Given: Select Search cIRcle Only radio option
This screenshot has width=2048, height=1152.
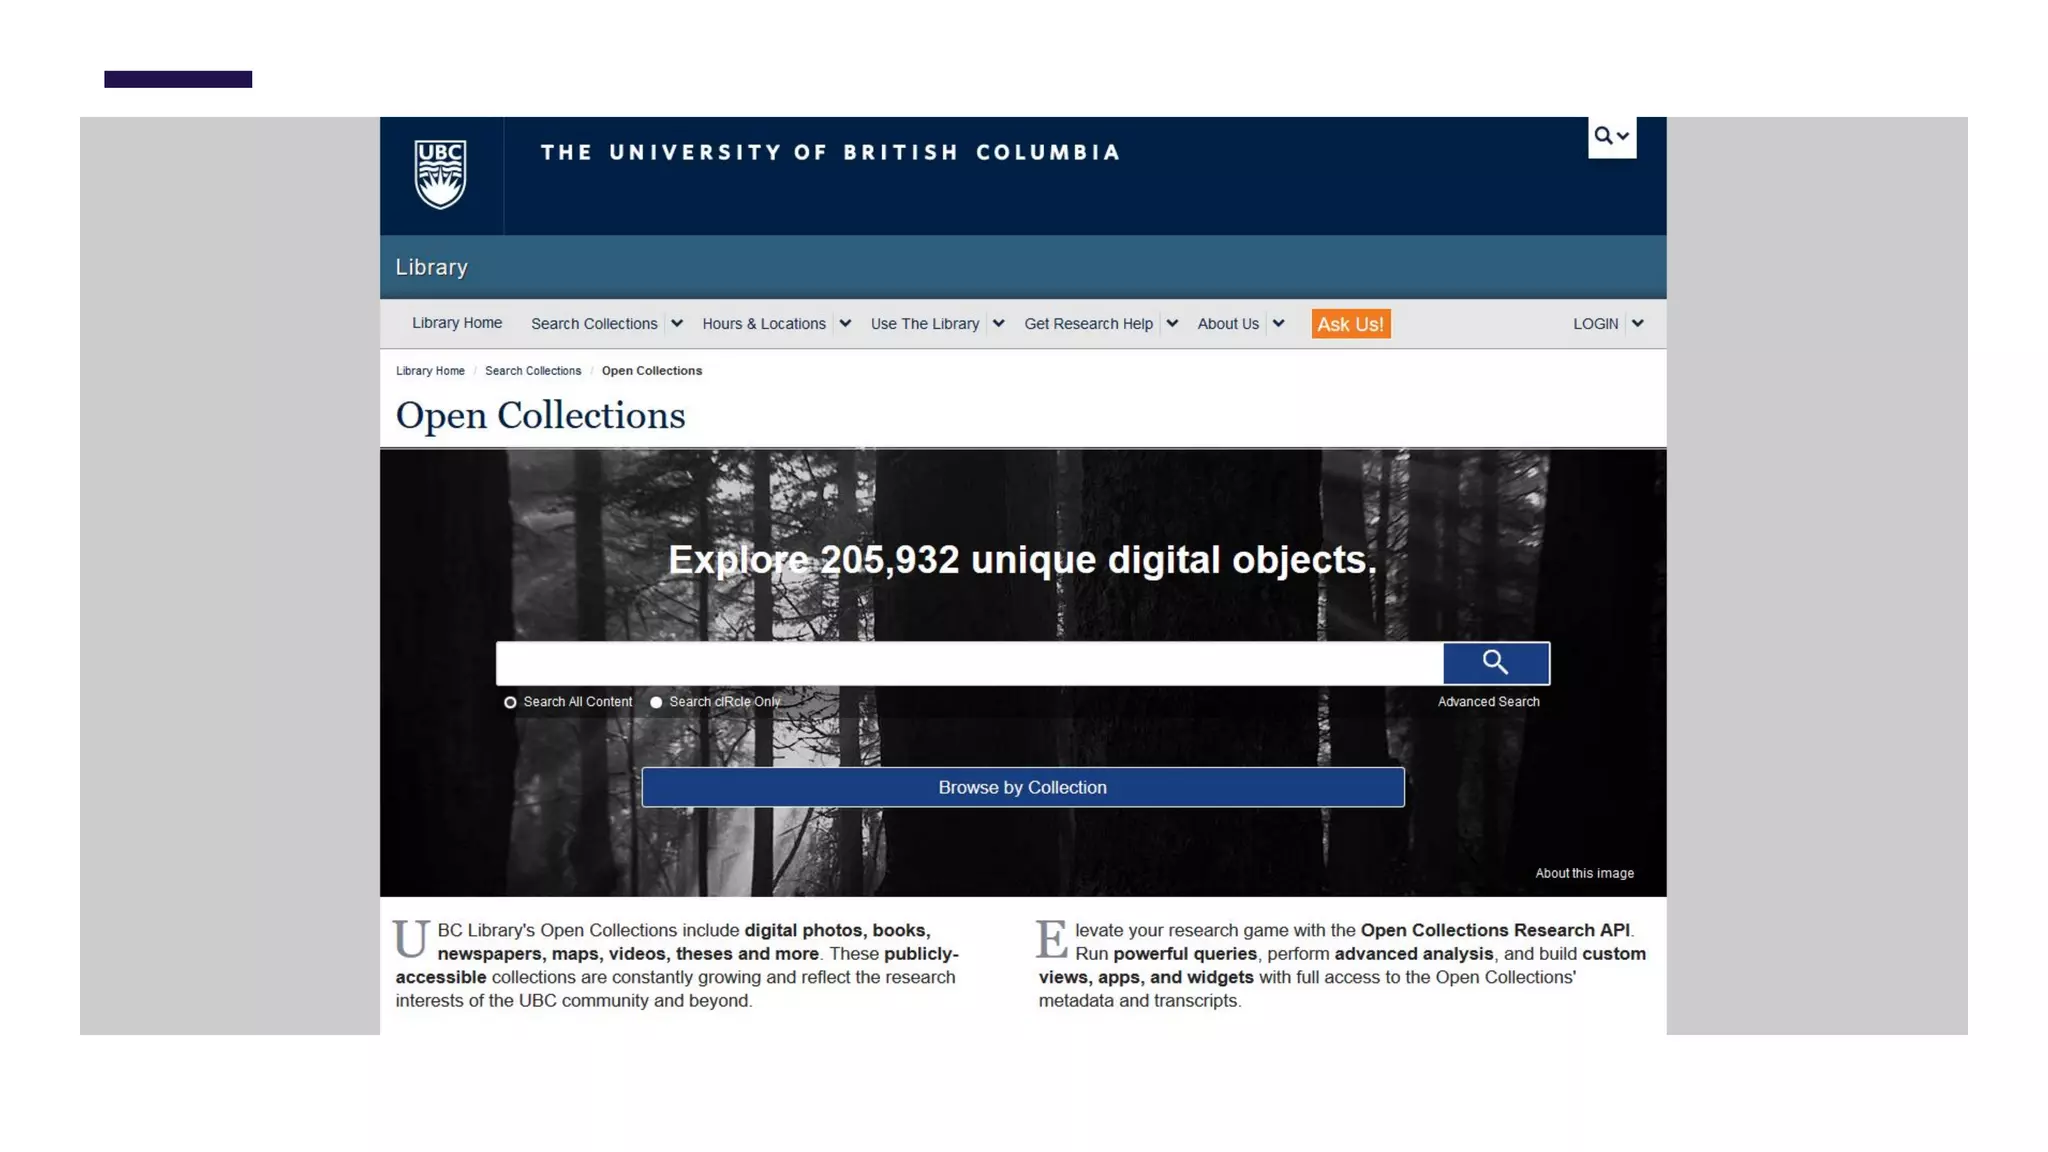Looking at the screenshot, I should point(656,702).
